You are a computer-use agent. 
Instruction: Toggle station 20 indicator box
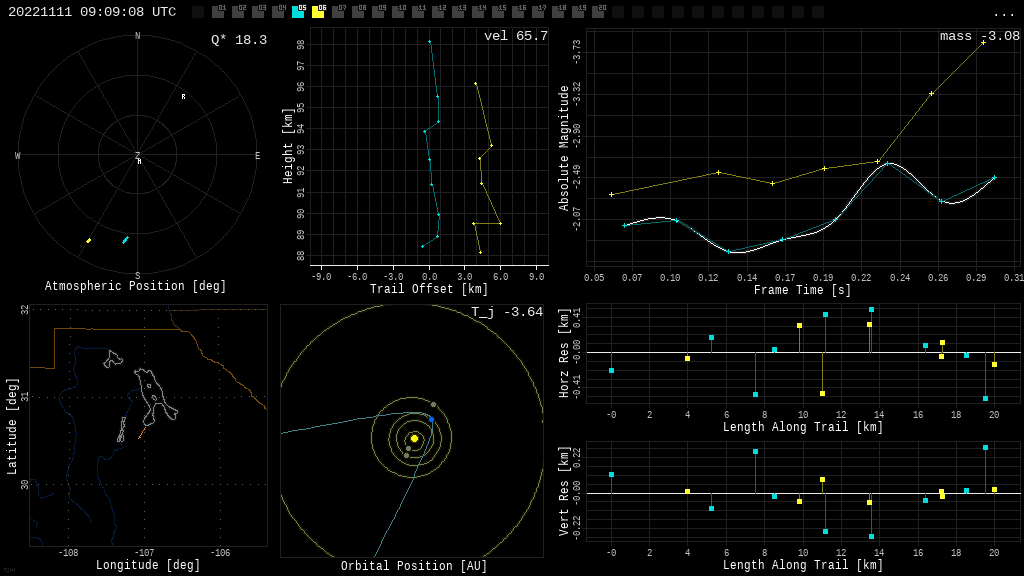click(x=598, y=12)
